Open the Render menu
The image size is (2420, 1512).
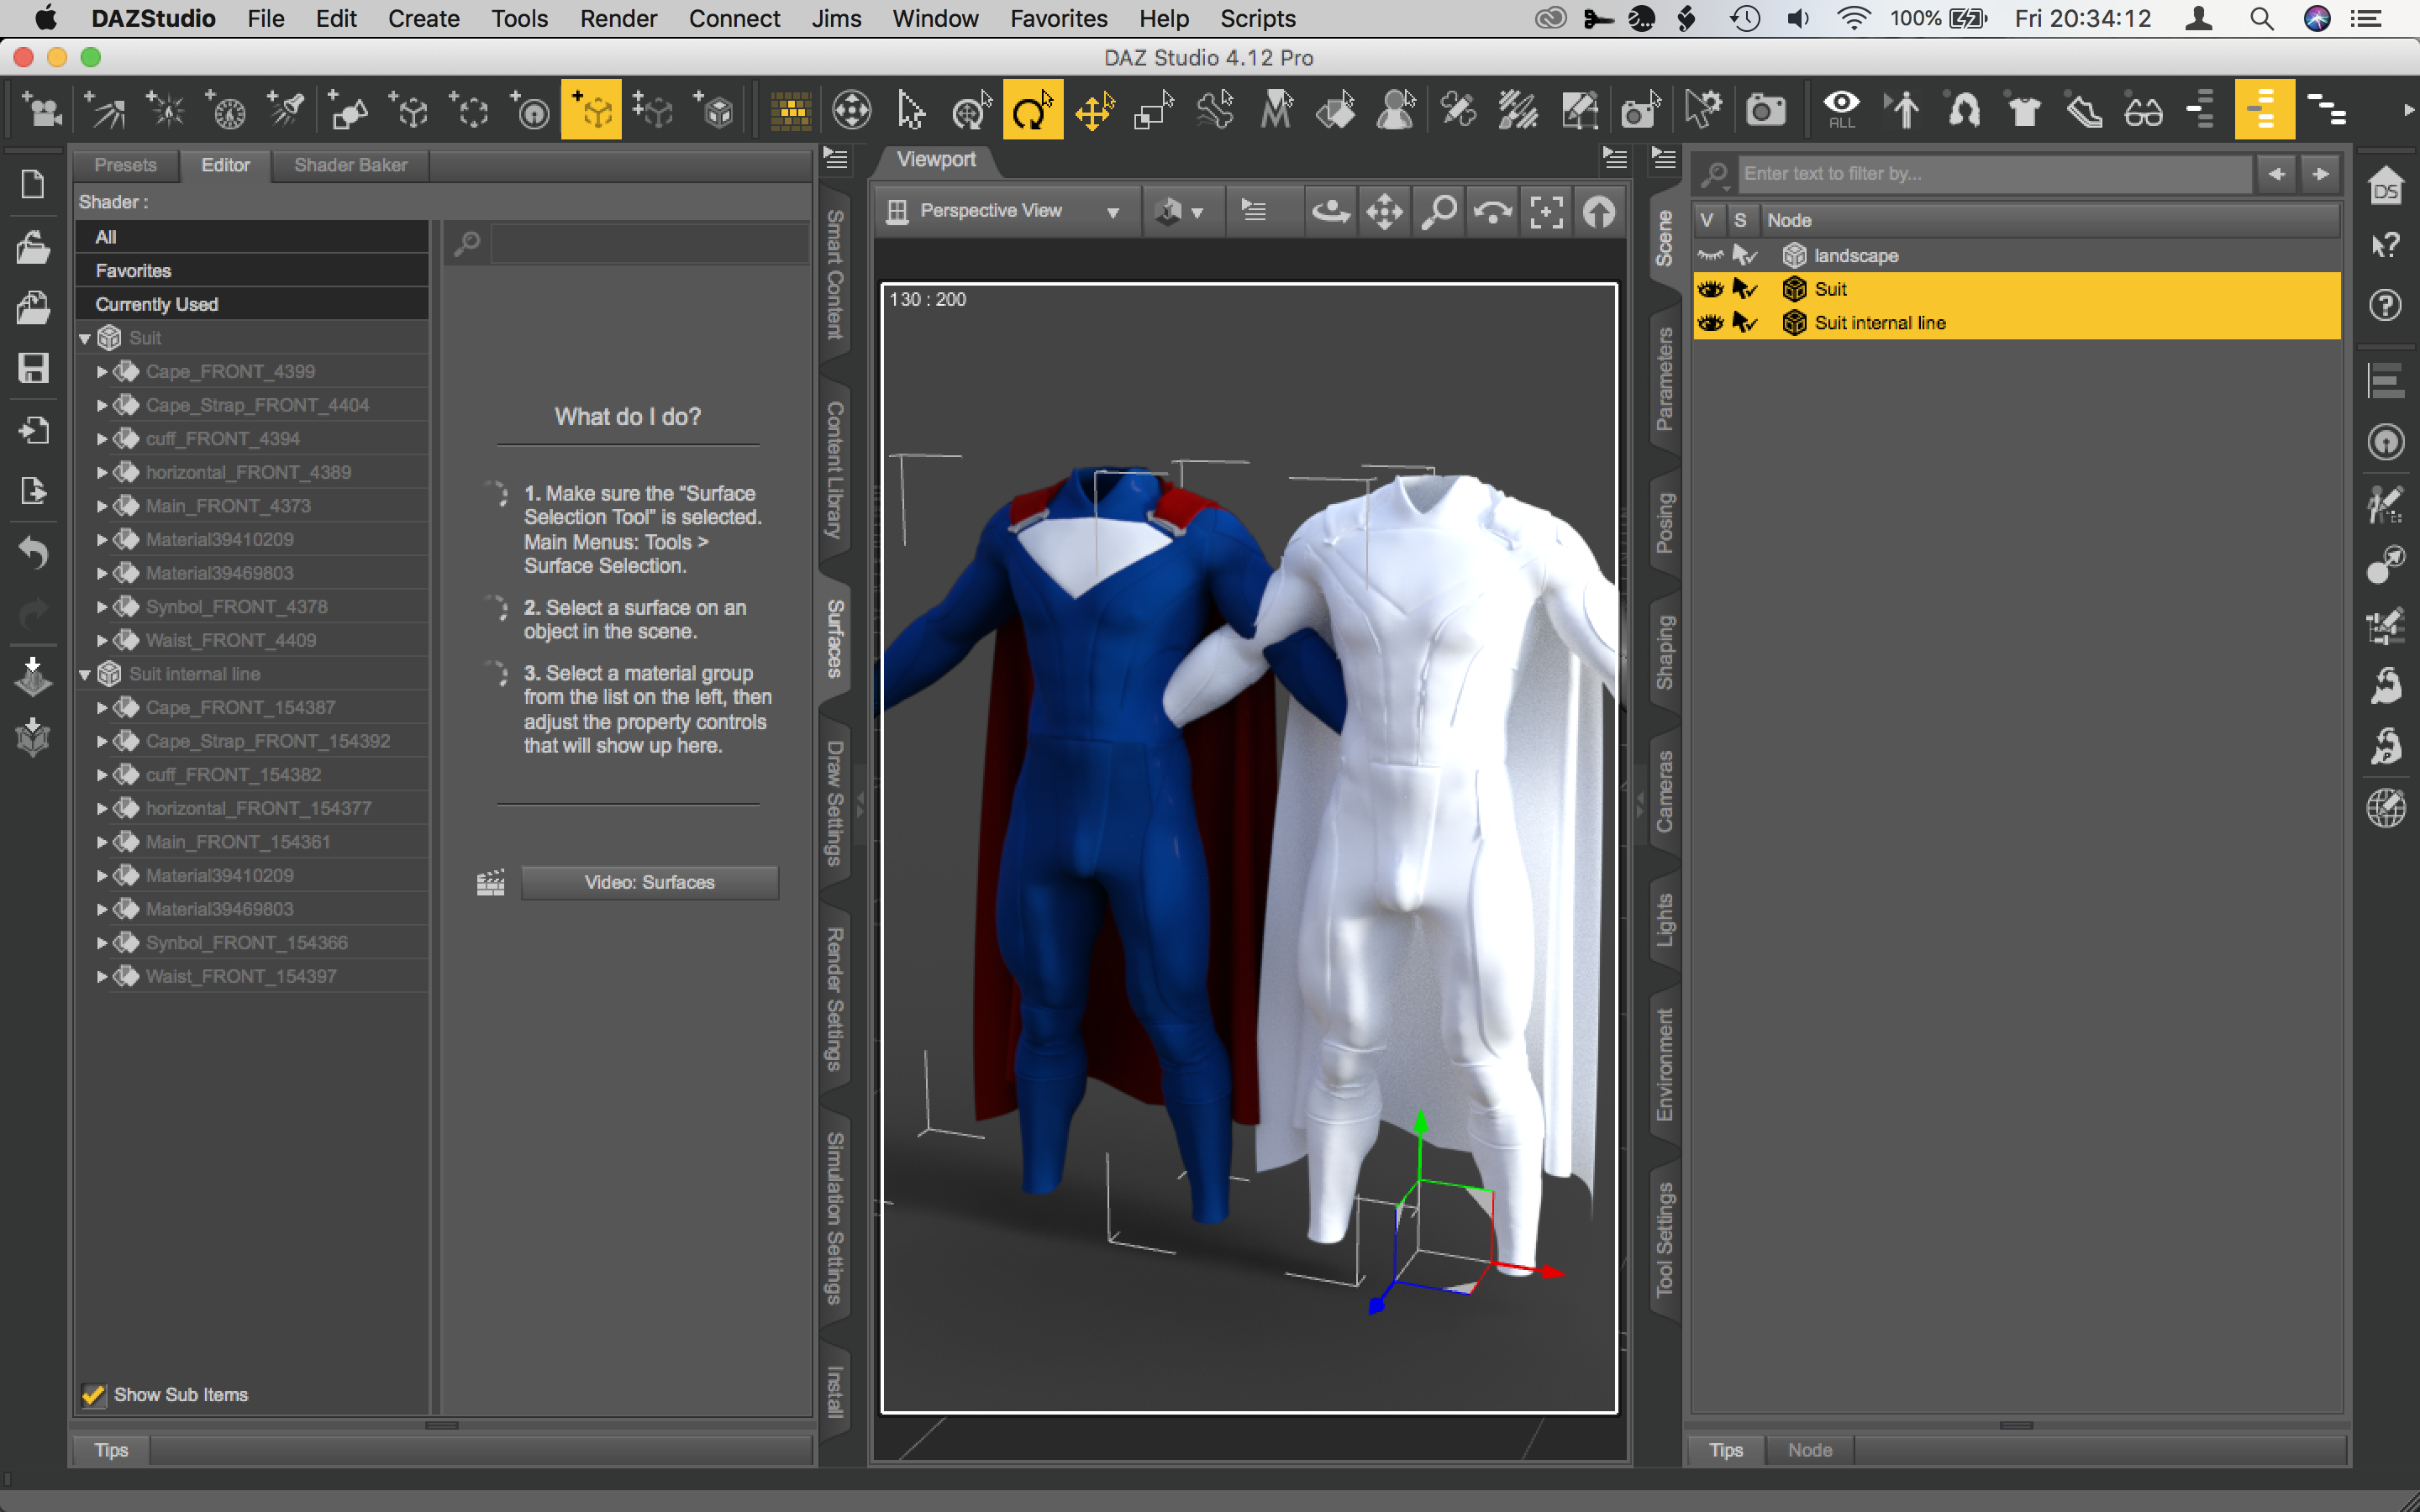tap(618, 18)
